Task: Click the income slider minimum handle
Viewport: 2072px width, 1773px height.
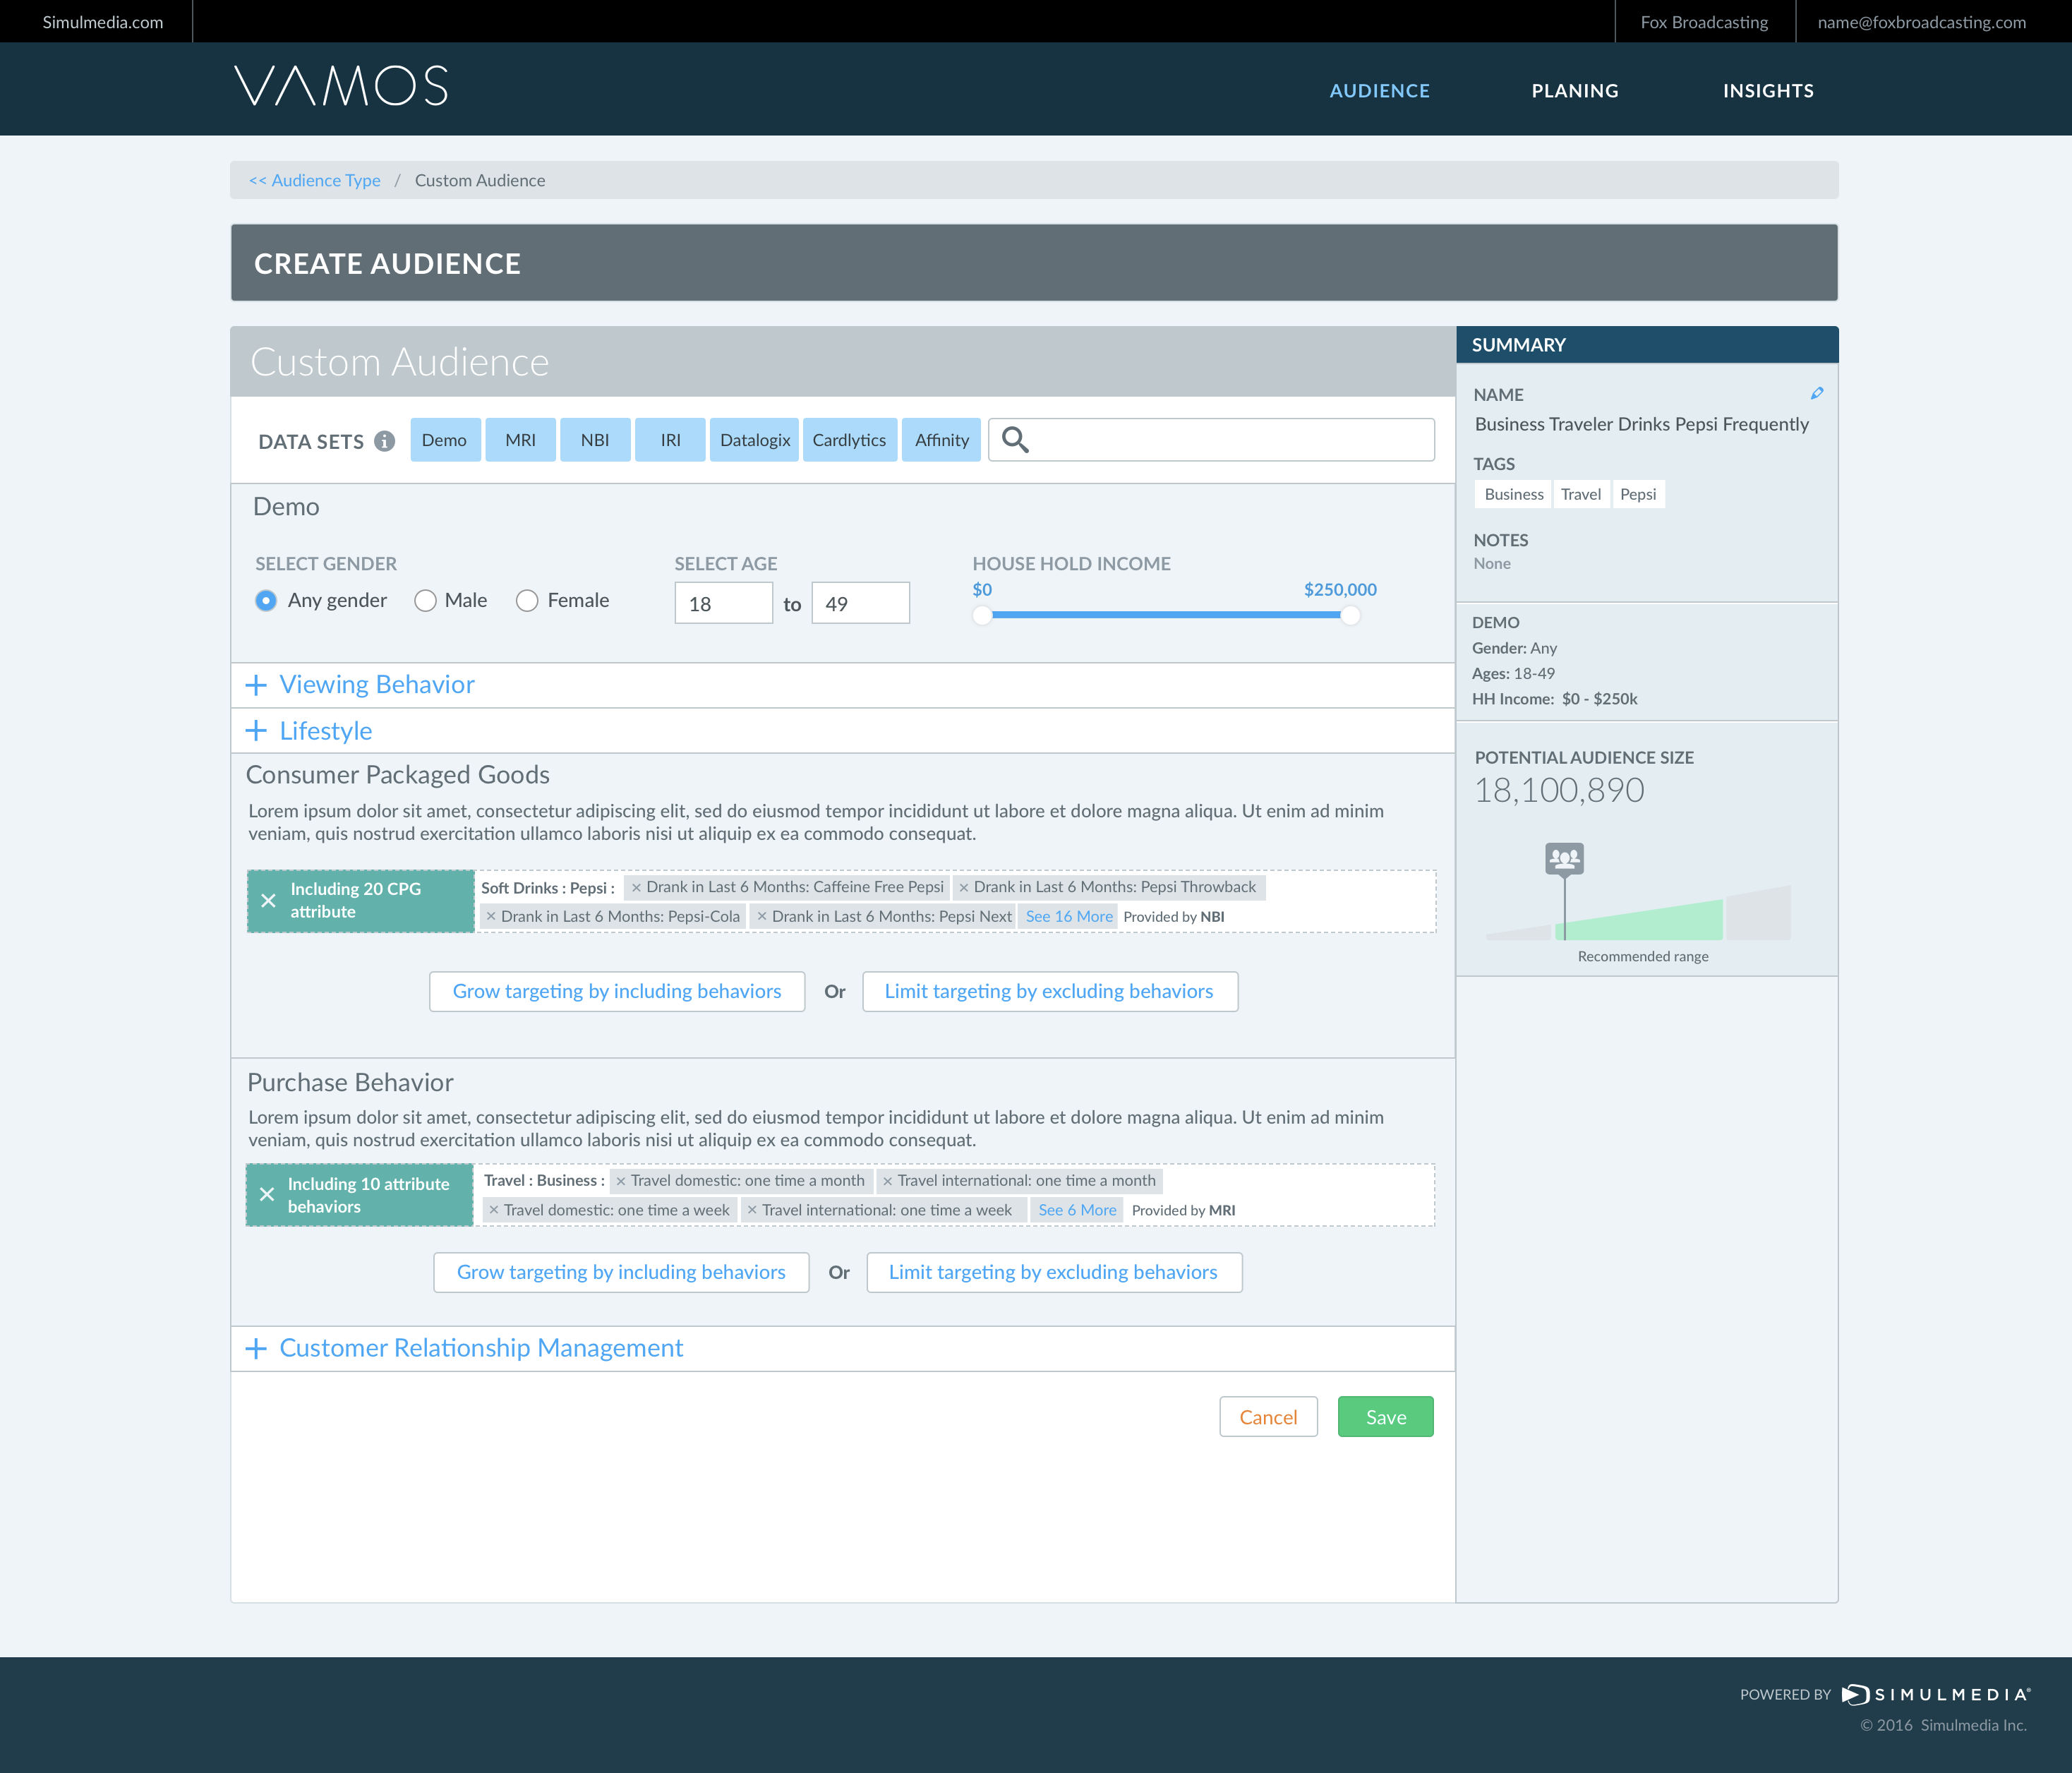Action: [982, 615]
